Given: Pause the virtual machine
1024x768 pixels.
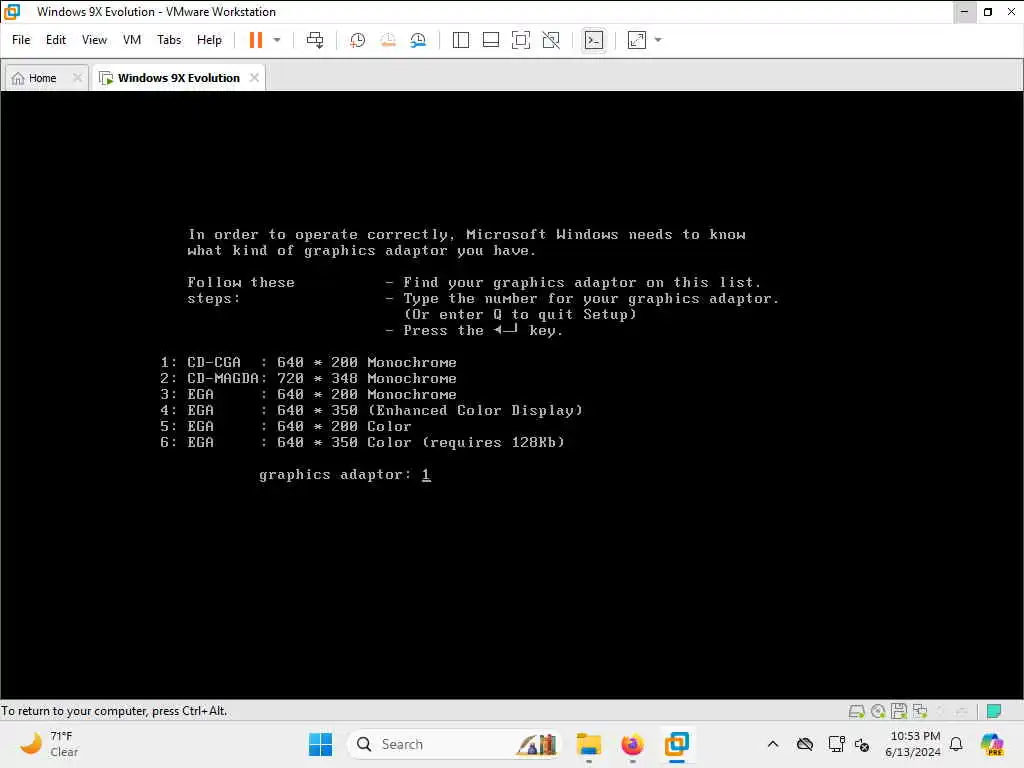Looking at the screenshot, I should click(x=255, y=40).
